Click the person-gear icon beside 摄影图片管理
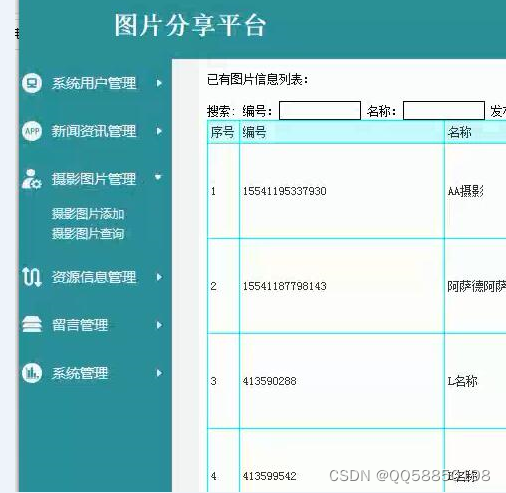This screenshot has height=493, width=506. (x=32, y=179)
